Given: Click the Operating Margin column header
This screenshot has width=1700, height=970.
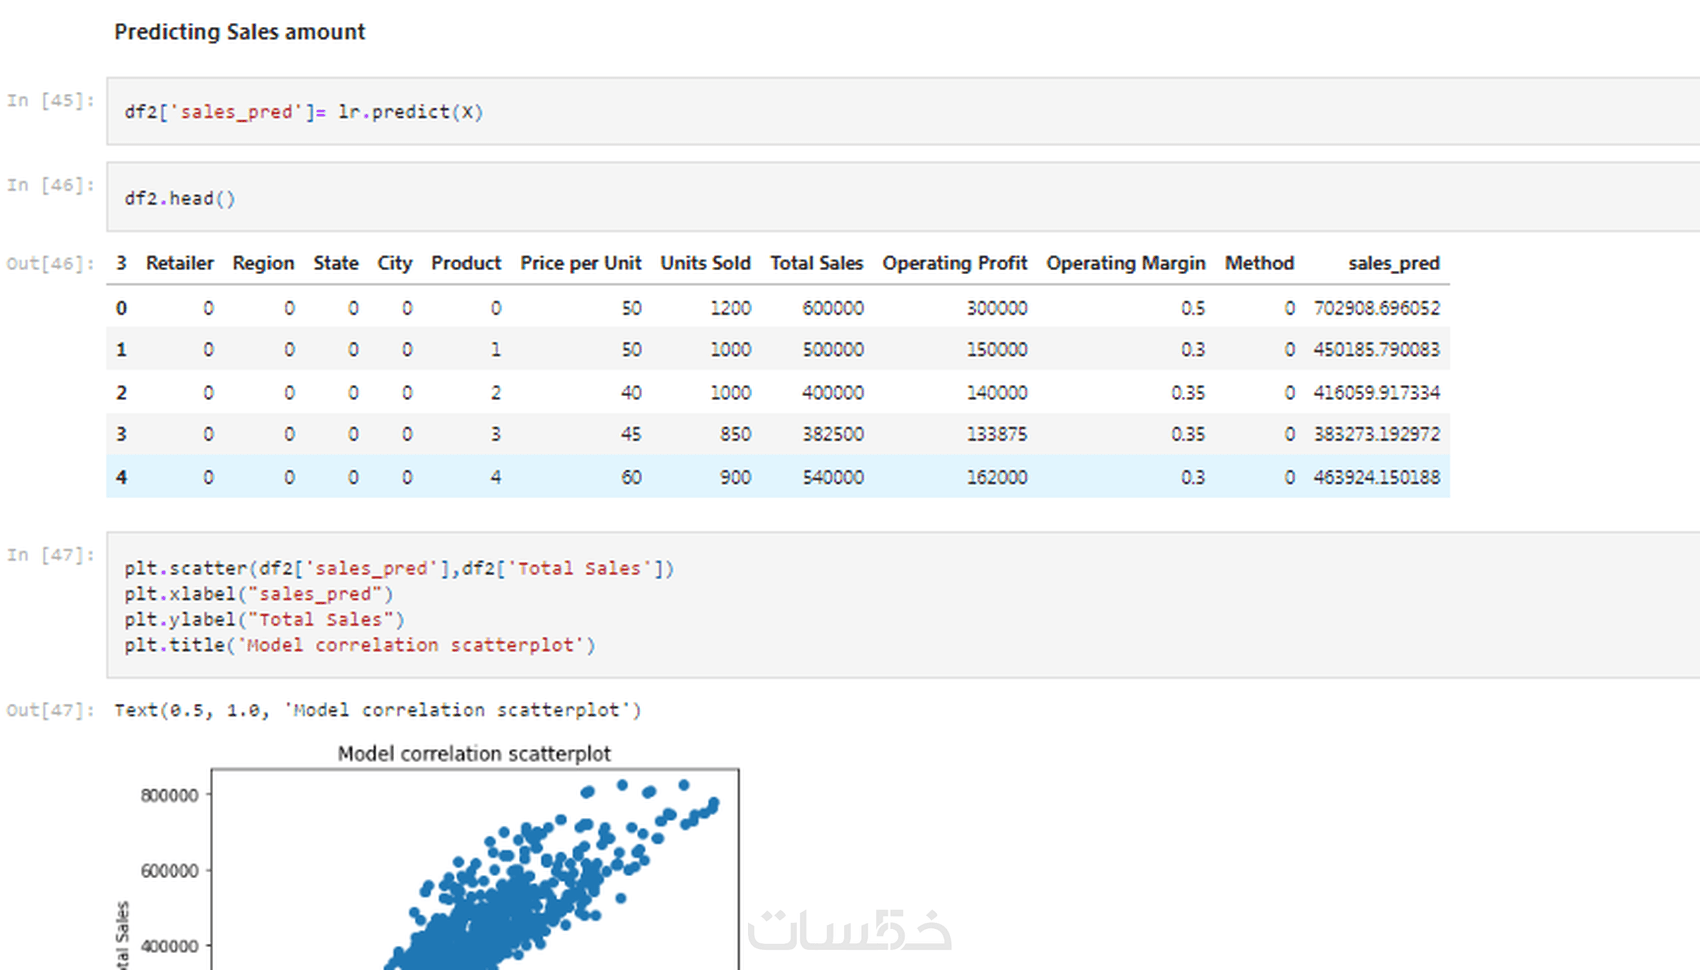Looking at the screenshot, I should 1126,263.
